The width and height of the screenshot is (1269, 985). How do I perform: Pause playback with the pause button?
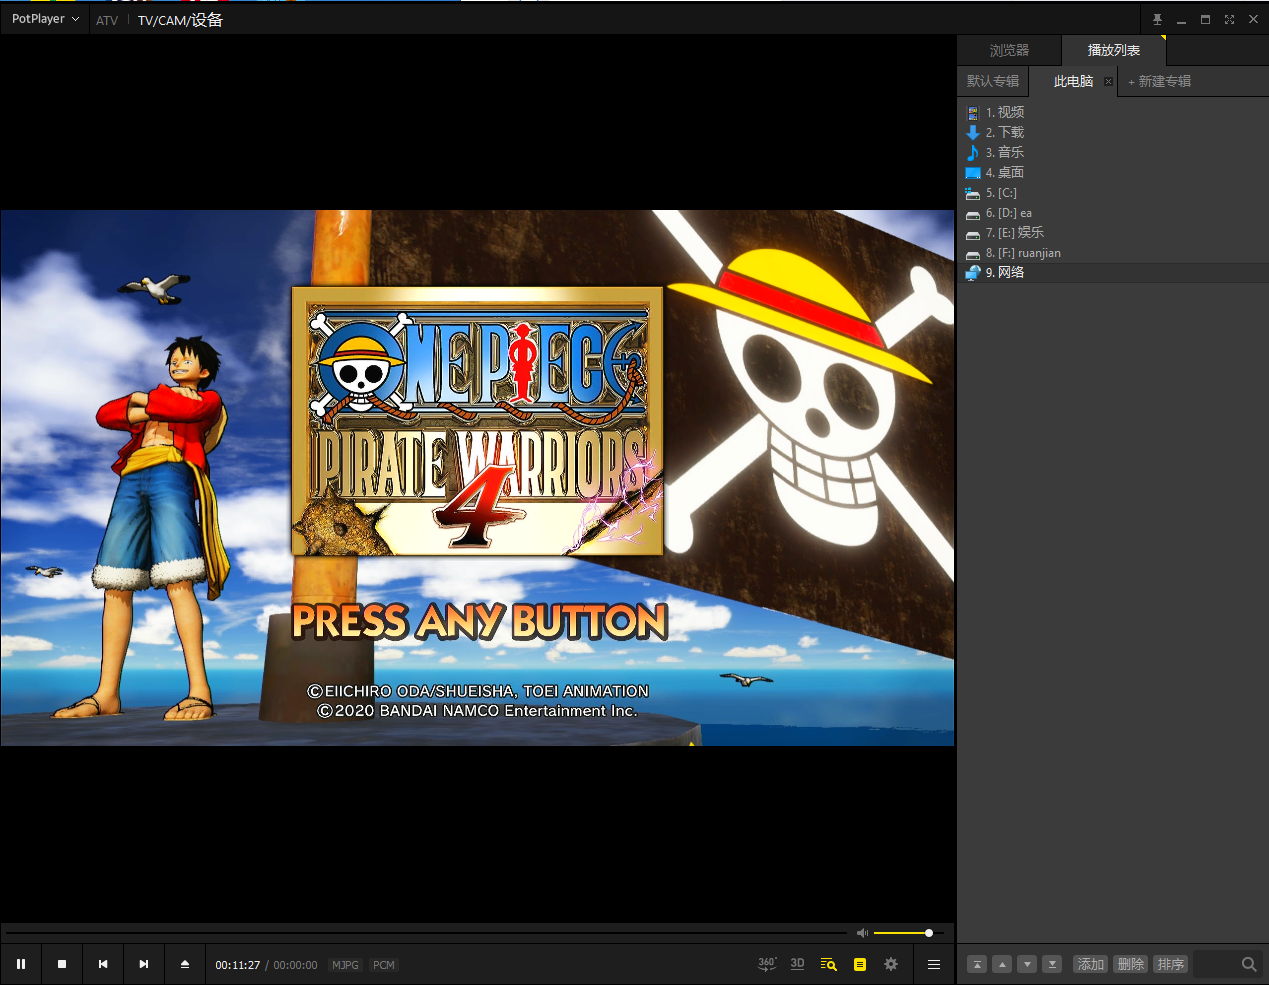pyautogui.click(x=21, y=964)
